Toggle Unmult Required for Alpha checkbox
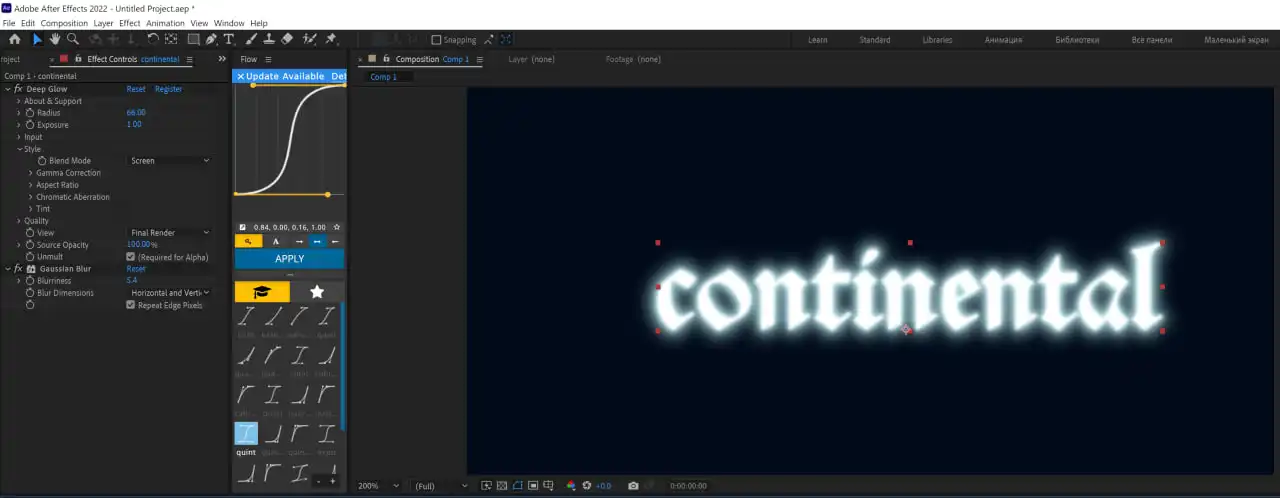1280x498 pixels. click(x=131, y=257)
